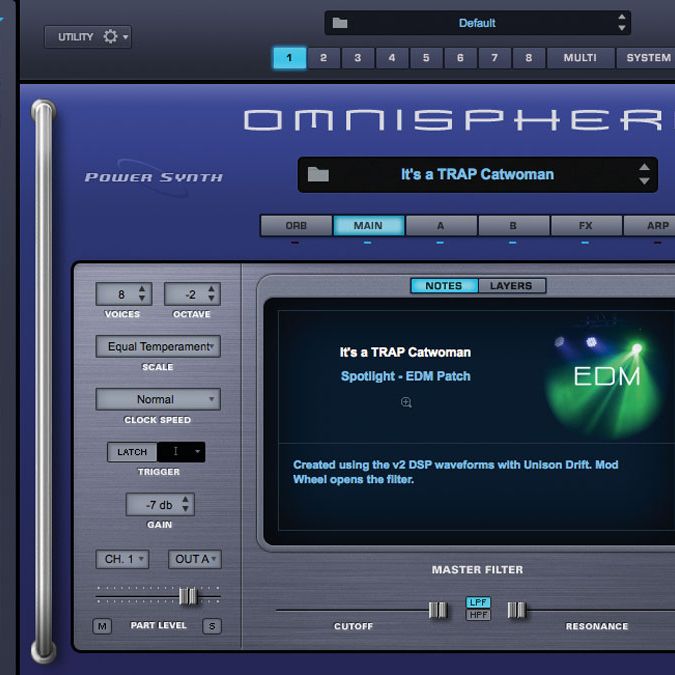Click the EDM spotlight patch image

tap(603, 379)
